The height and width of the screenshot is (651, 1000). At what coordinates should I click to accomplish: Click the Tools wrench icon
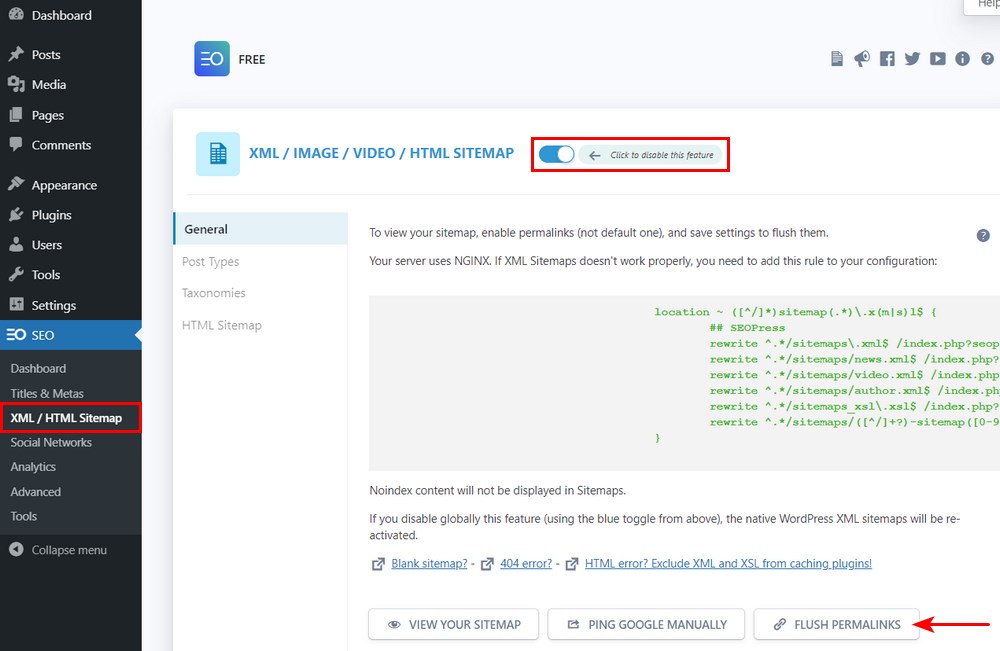(x=16, y=274)
